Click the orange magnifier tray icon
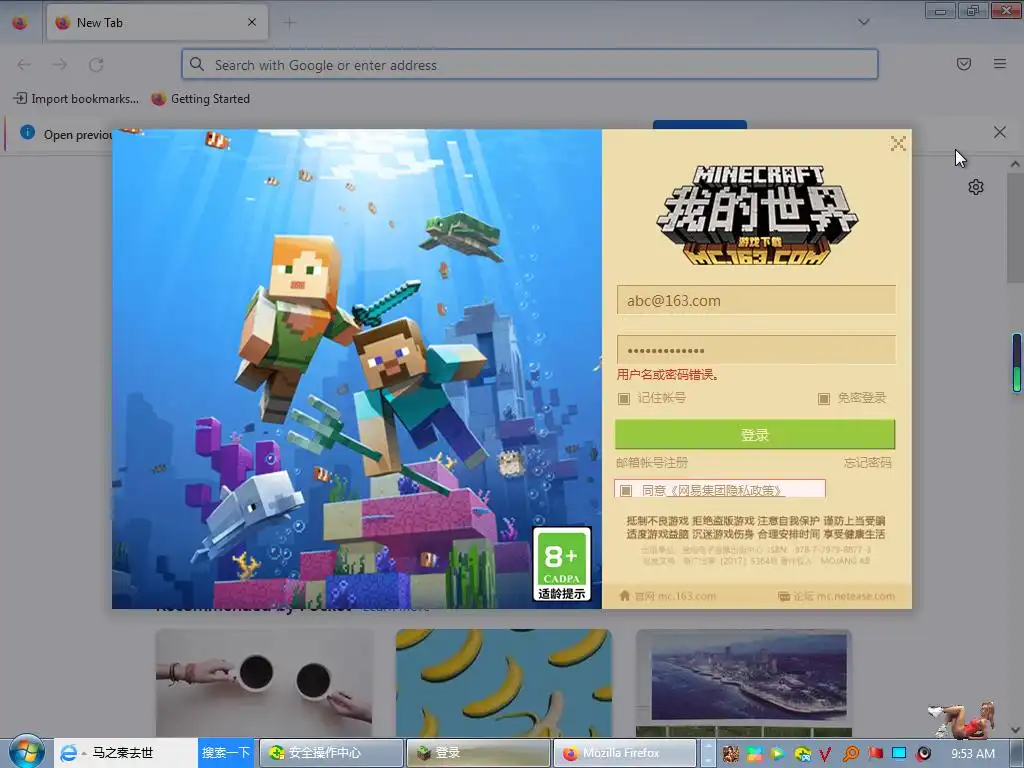The width and height of the screenshot is (1024, 768). click(x=850, y=754)
